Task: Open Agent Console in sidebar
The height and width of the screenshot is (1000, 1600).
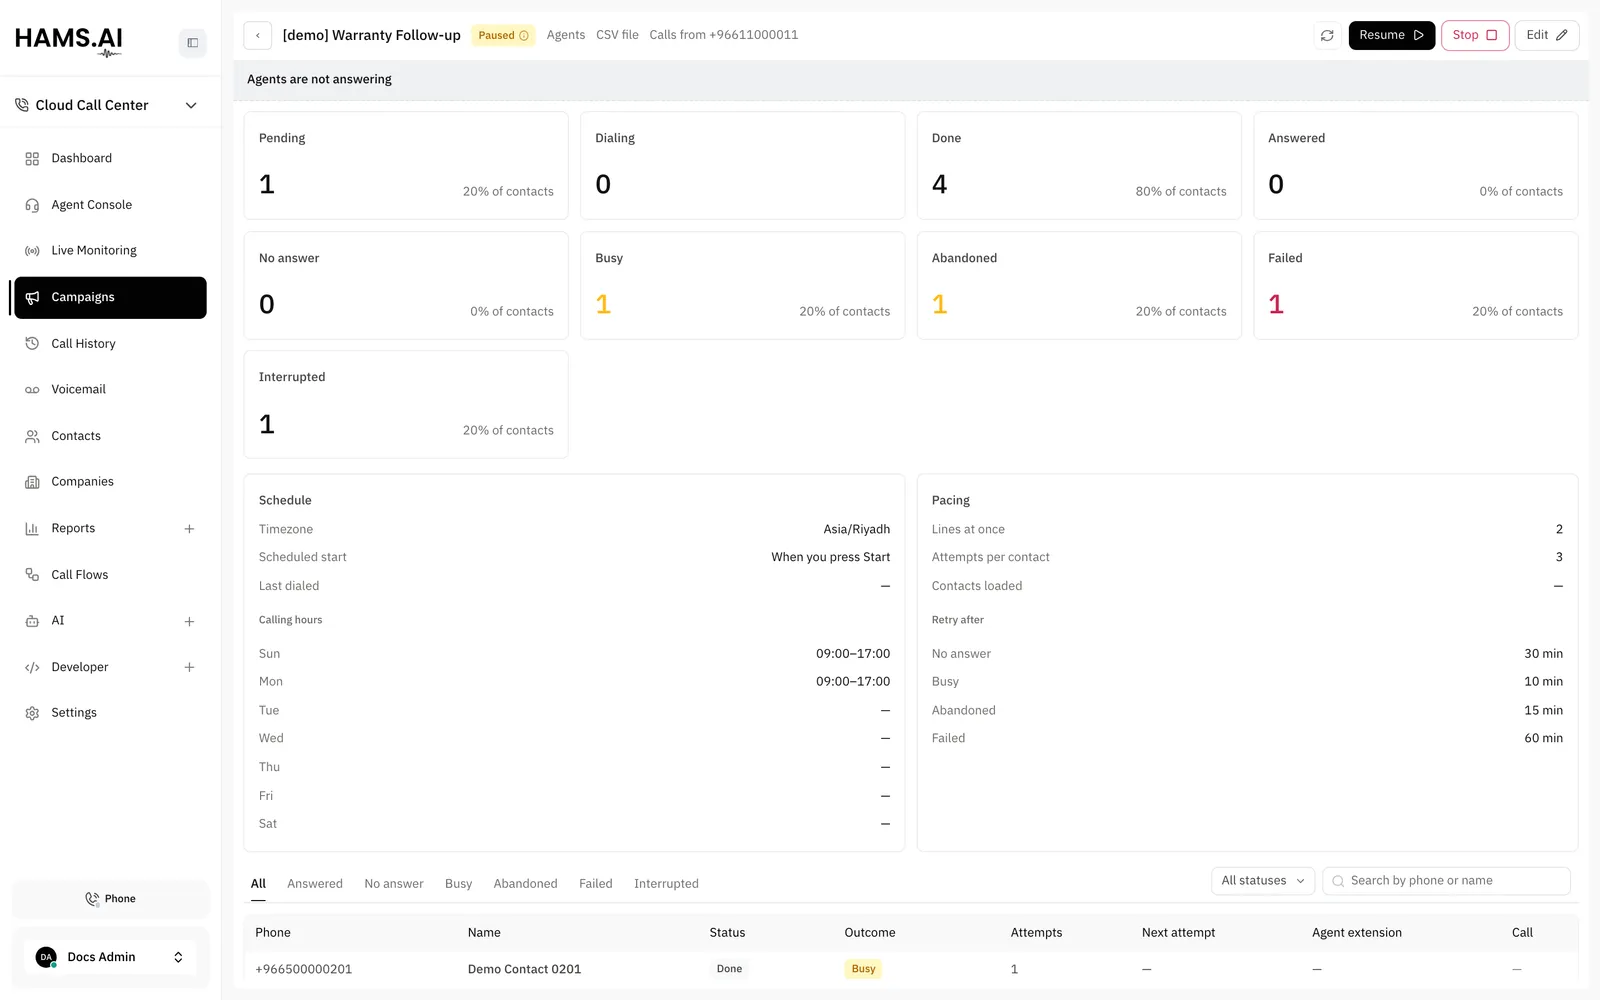Action: [110, 205]
